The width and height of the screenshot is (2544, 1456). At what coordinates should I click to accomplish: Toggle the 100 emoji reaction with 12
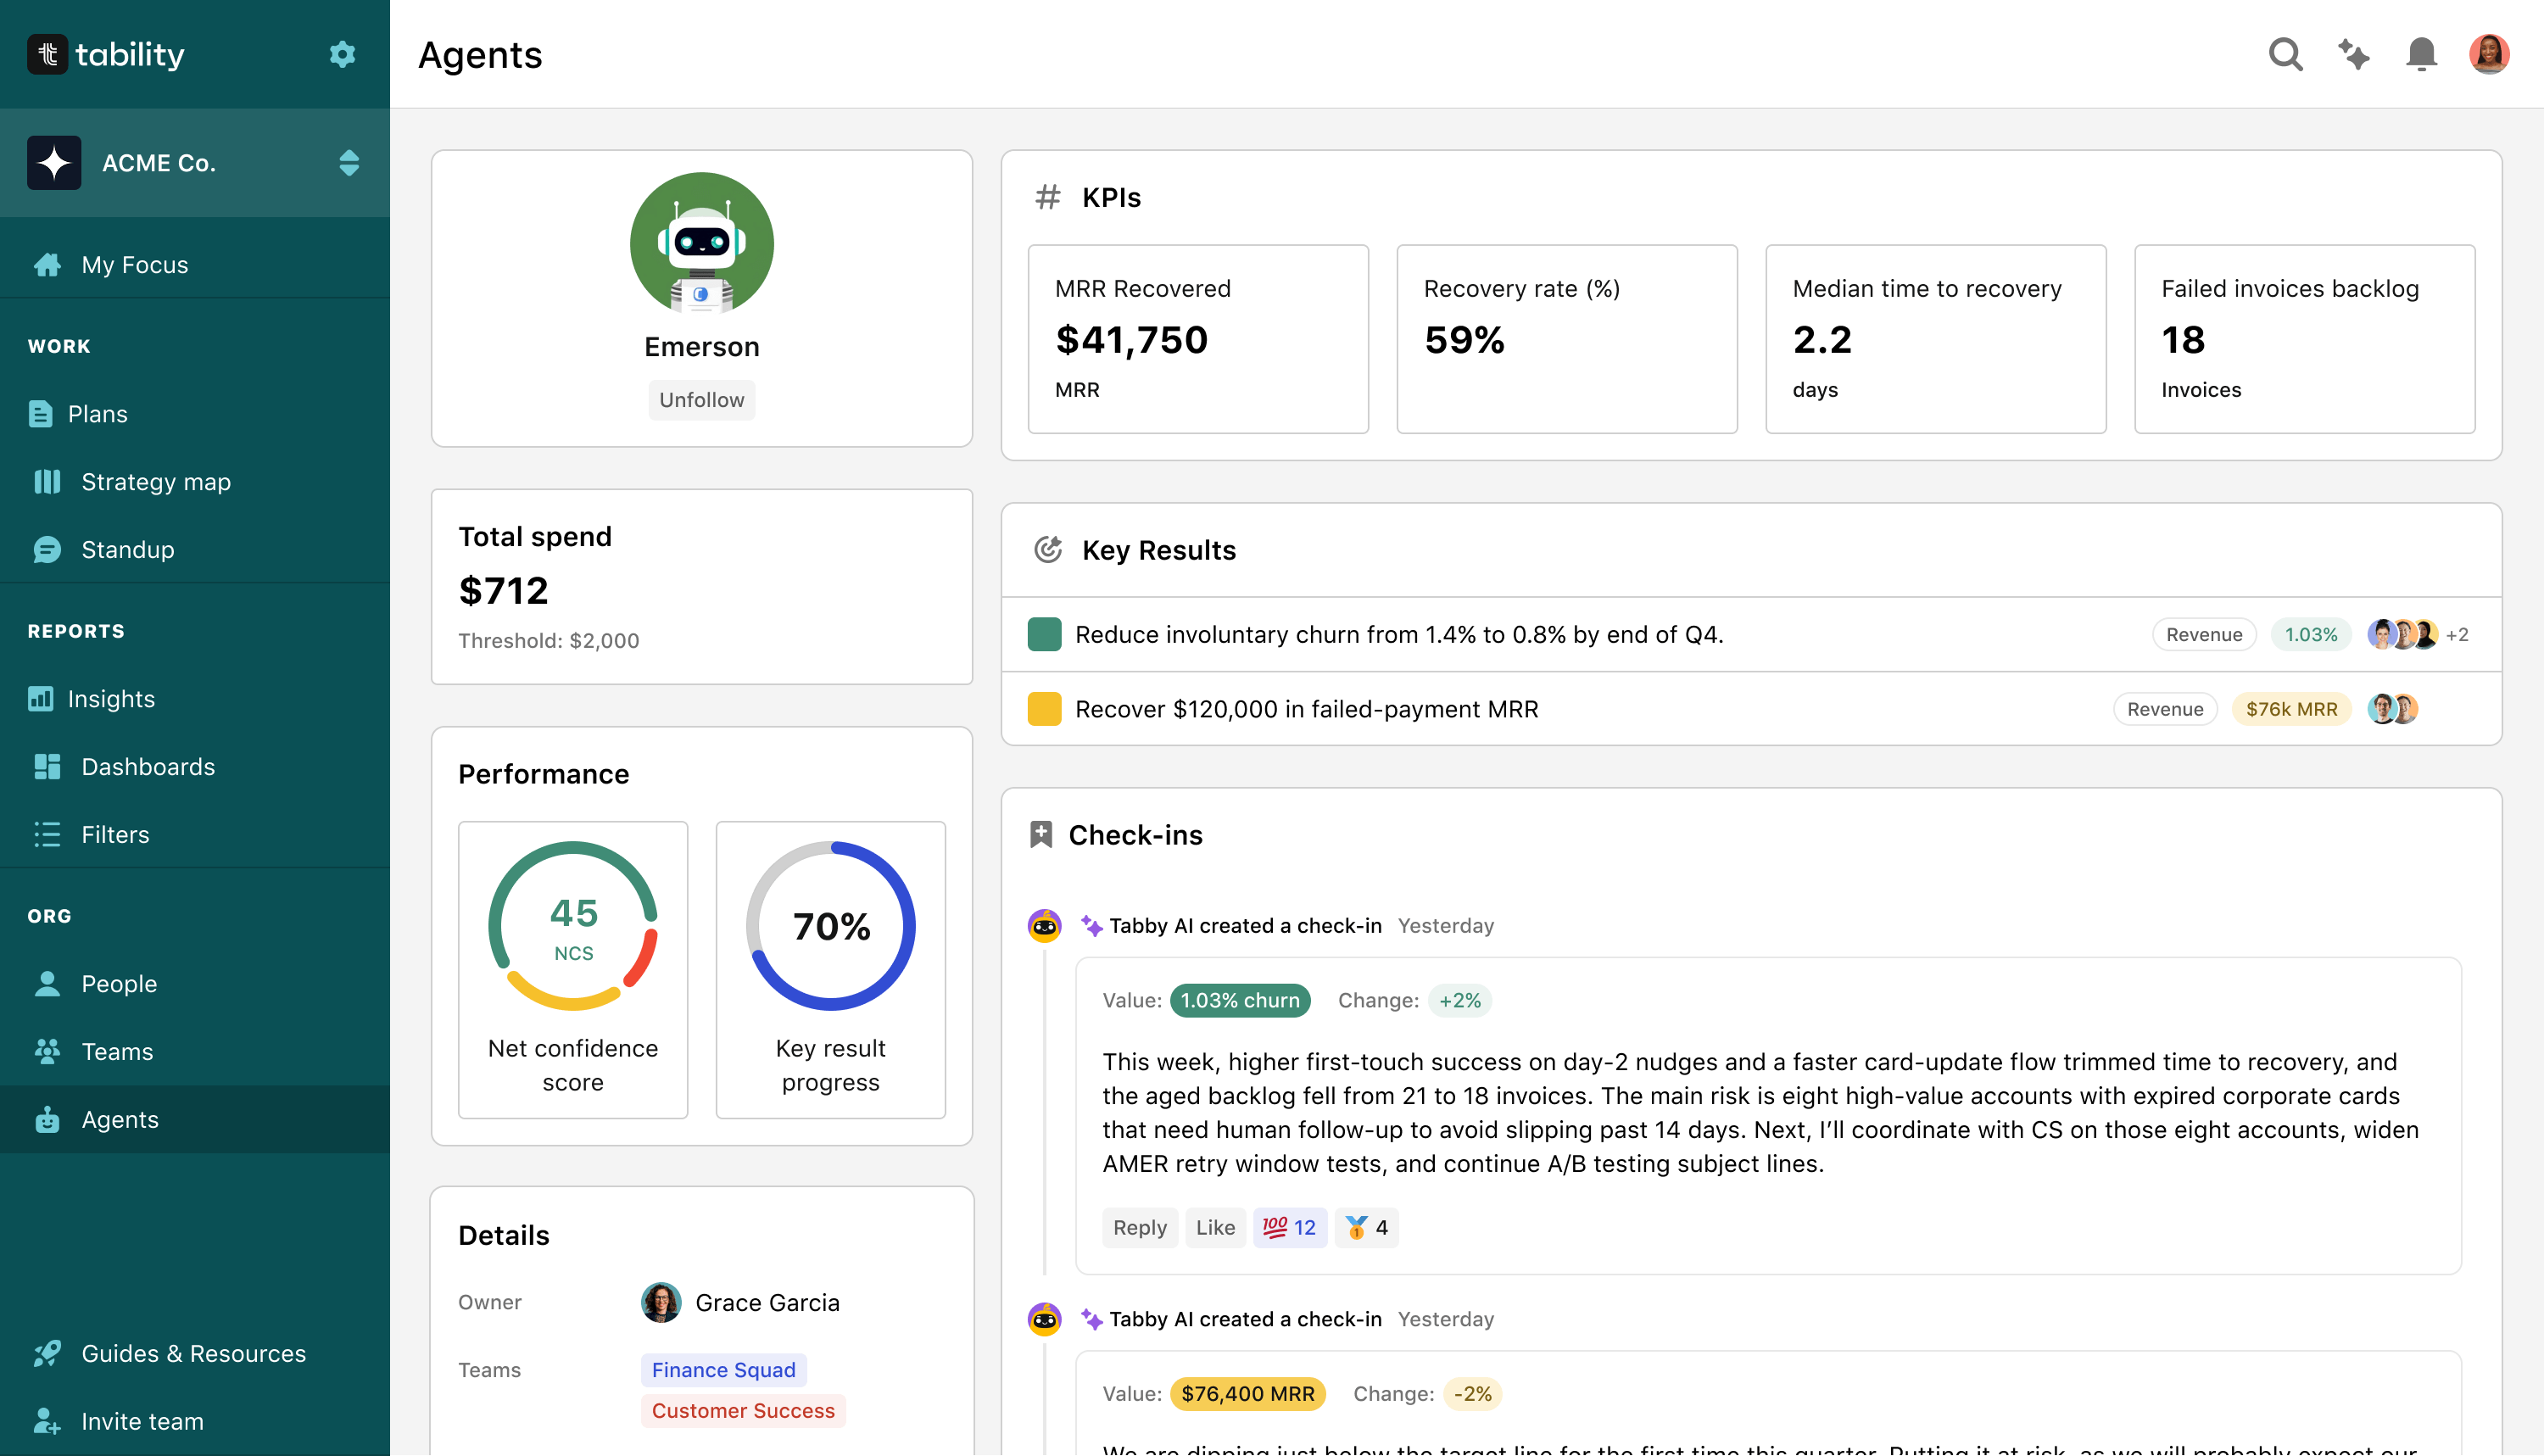(1290, 1228)
